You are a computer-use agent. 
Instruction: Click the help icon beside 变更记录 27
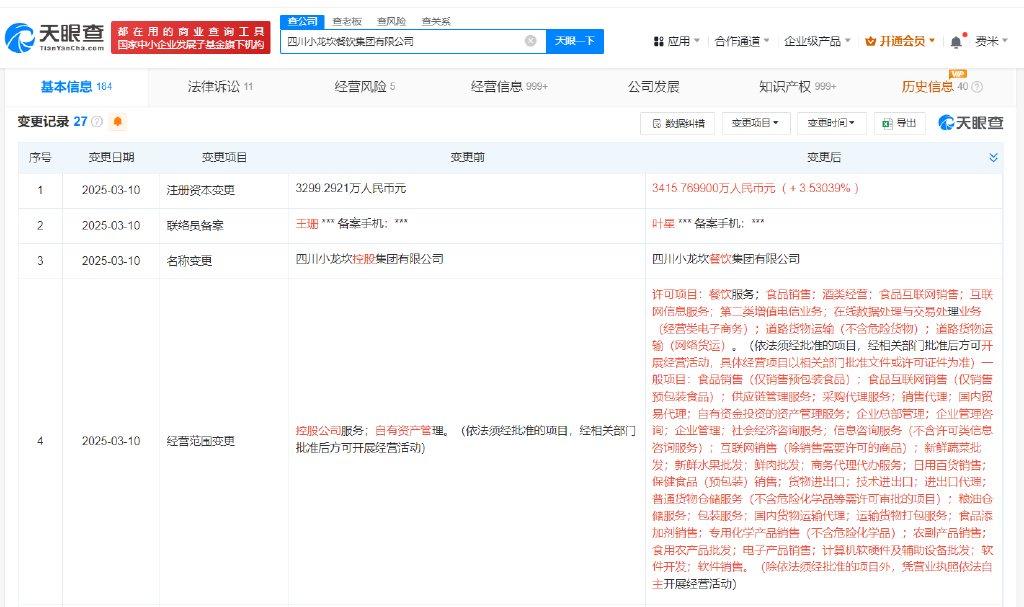97,122
